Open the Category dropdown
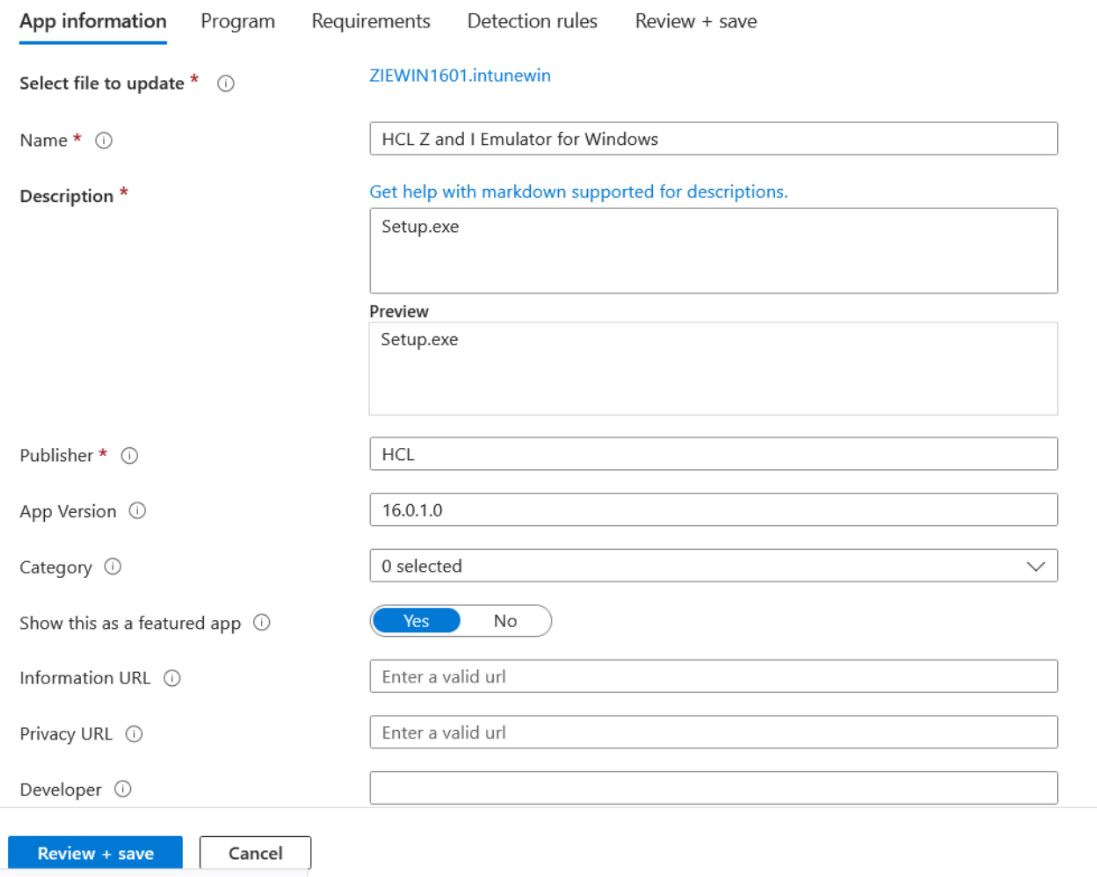 (x=713, y=566)
